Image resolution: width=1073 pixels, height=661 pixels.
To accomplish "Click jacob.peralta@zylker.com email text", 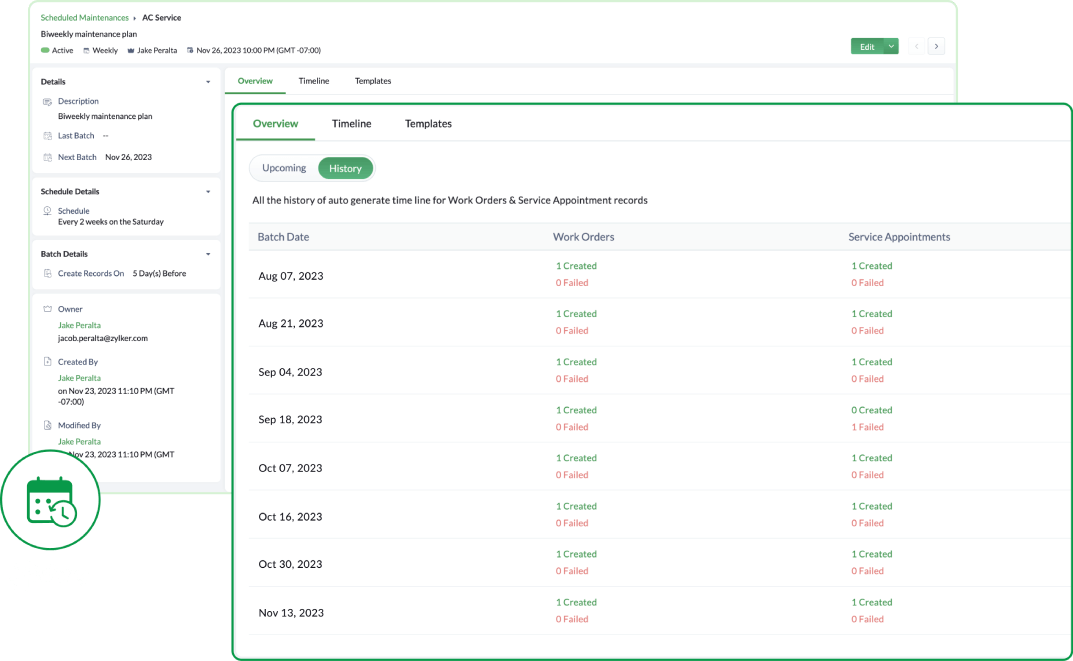I will click(103, 338).
